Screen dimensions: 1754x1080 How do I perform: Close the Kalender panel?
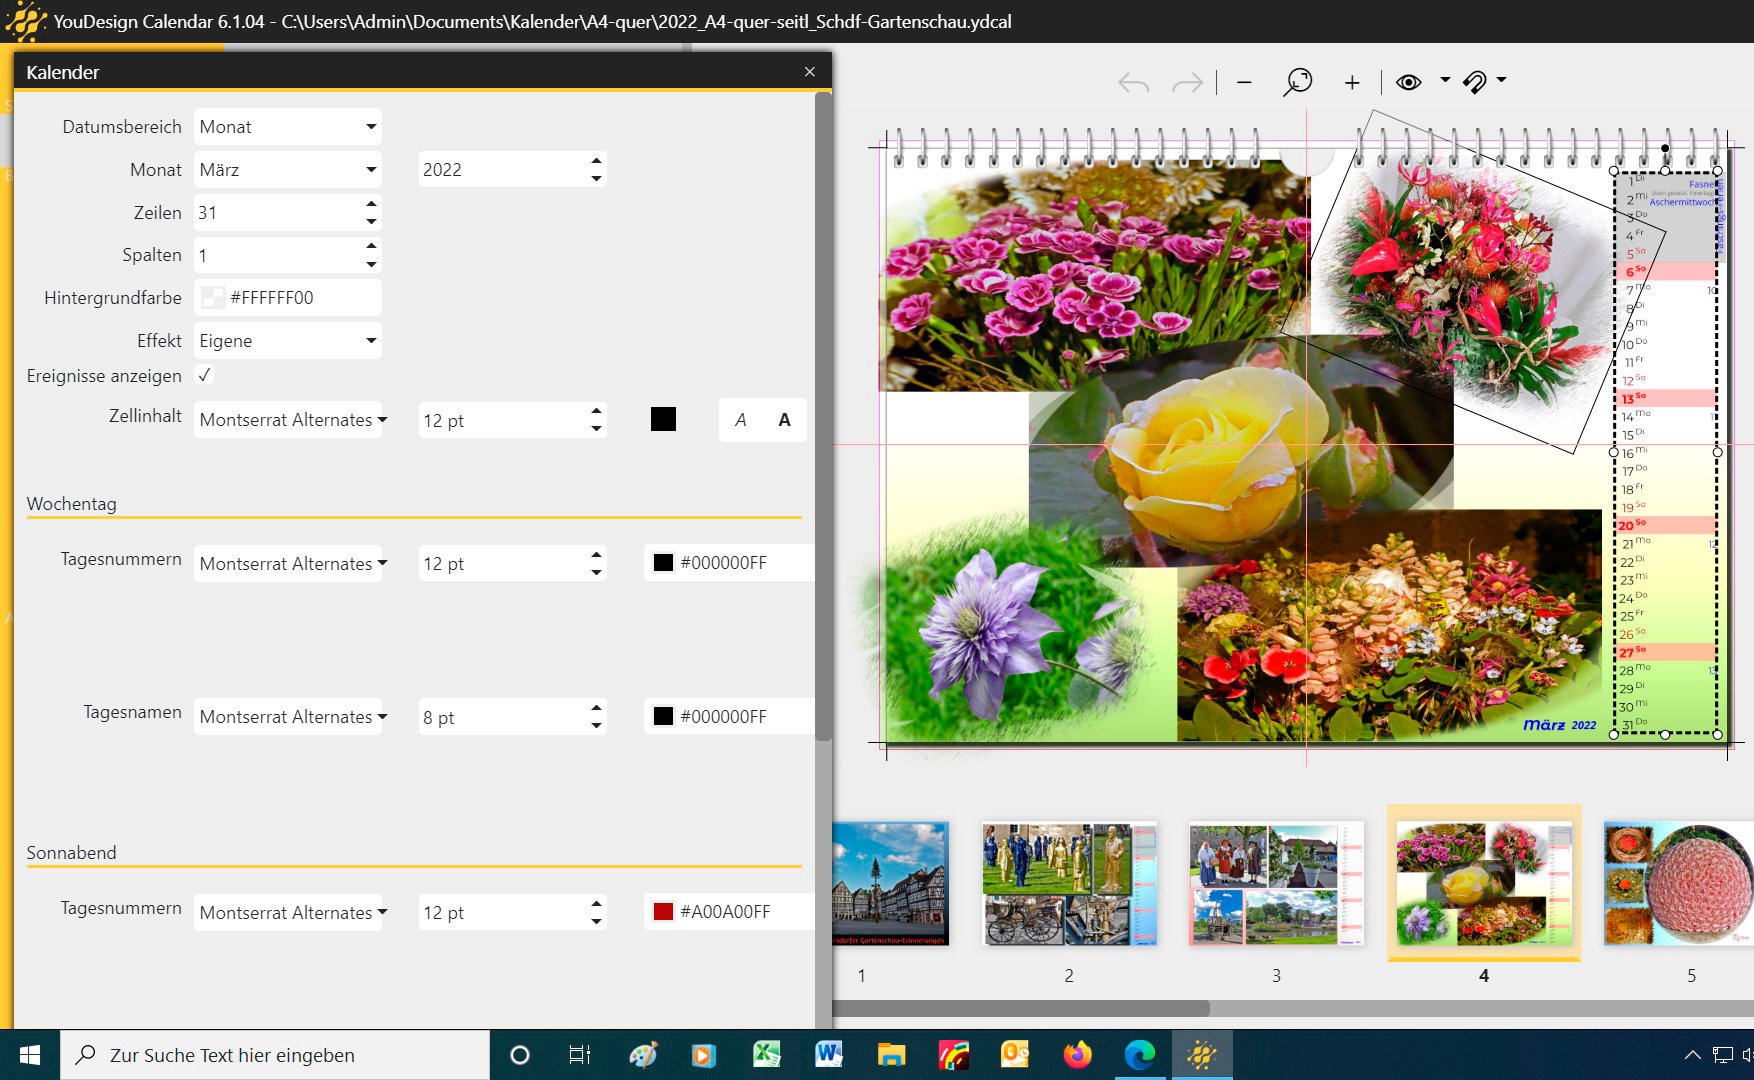(x=810, y=72)
